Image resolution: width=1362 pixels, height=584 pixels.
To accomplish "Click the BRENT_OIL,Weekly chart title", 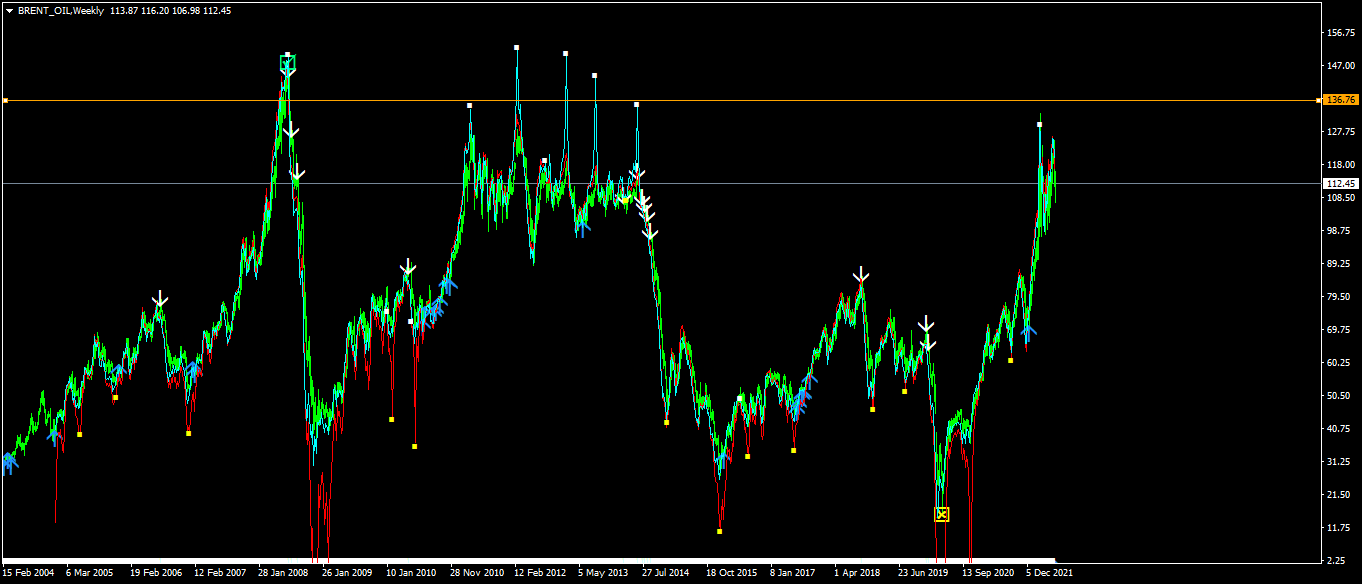I will 61,11.
